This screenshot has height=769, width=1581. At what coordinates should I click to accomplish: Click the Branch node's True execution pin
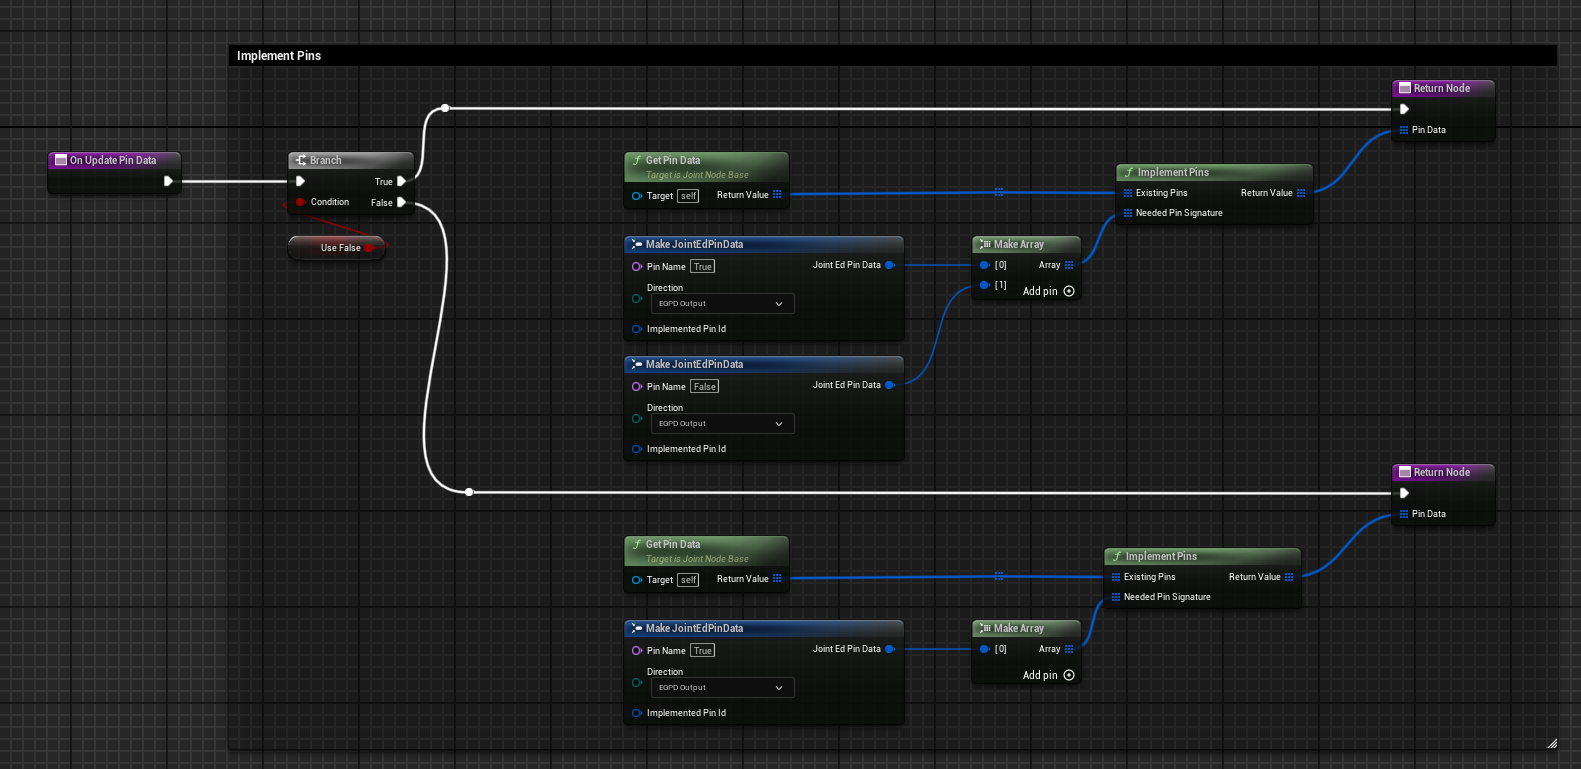pyautogui.click(x=401, y=181)
